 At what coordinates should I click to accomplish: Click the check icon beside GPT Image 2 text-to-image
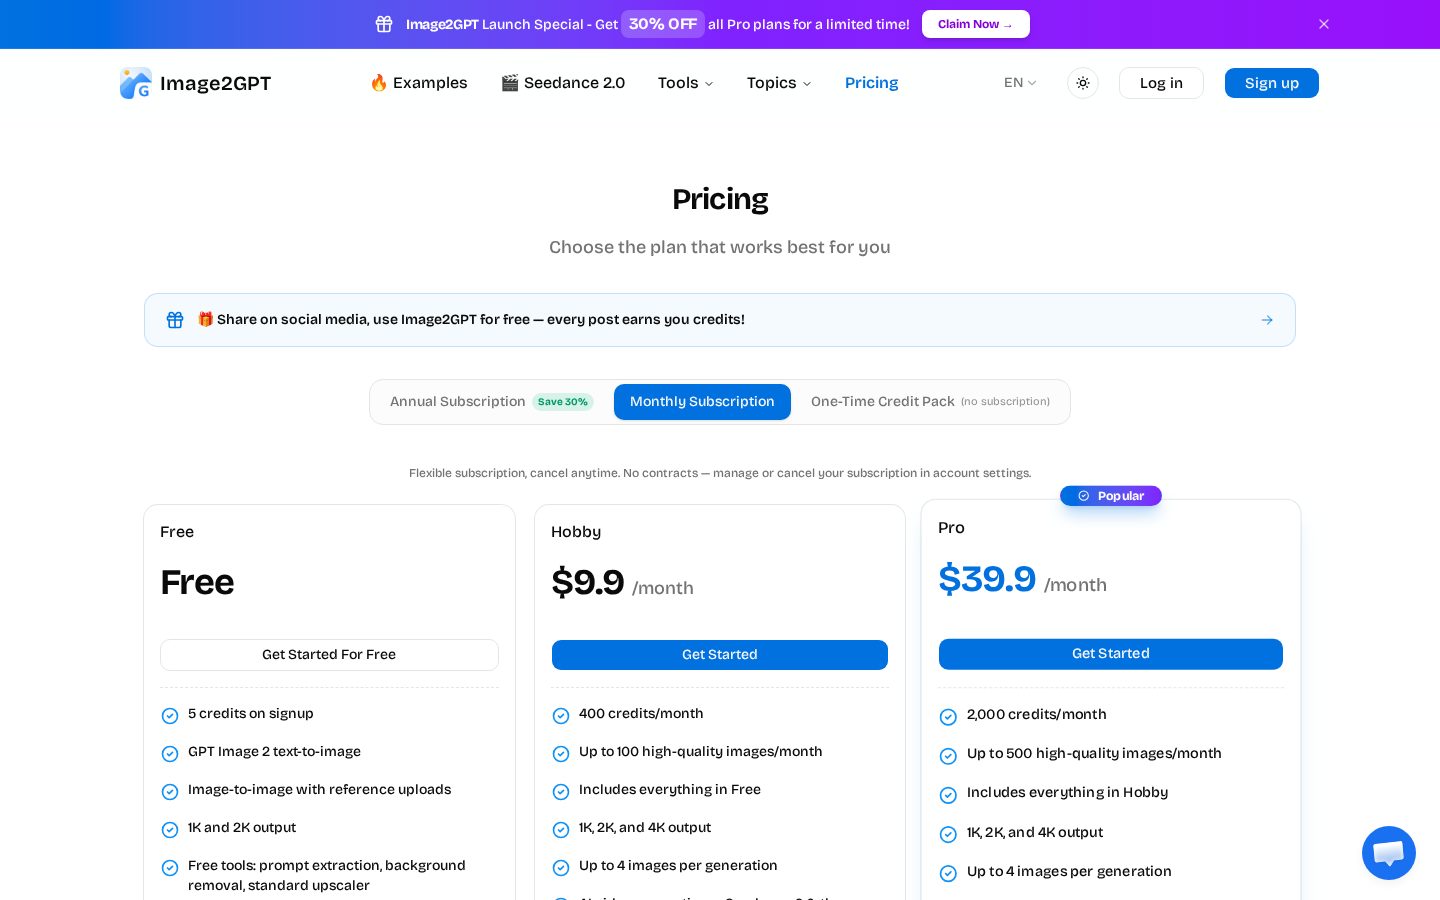tap(170, 753)
